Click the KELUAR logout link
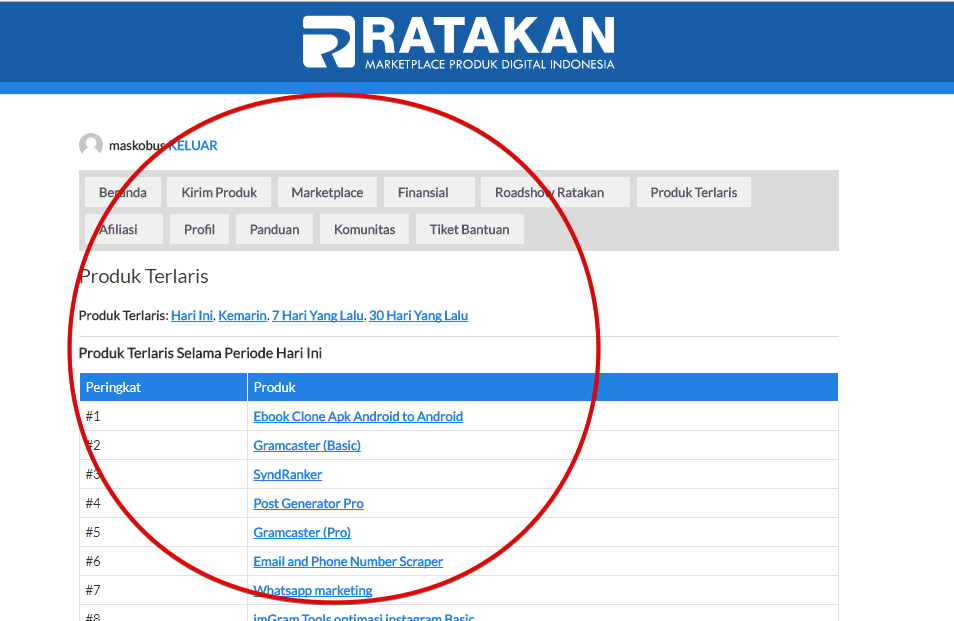954x621 pixels. click(193, 145)
